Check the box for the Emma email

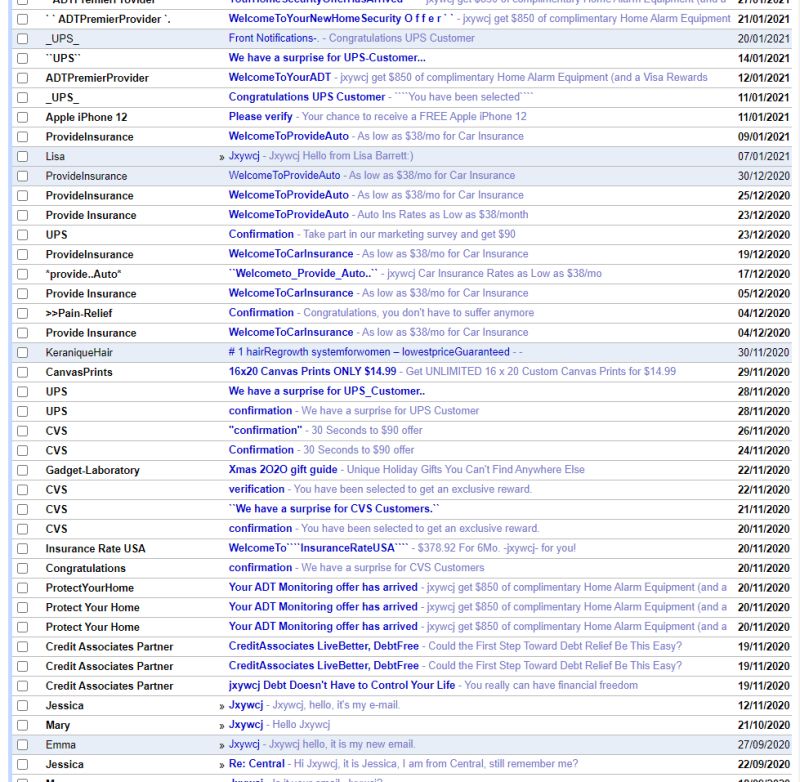tap(22, 745)
